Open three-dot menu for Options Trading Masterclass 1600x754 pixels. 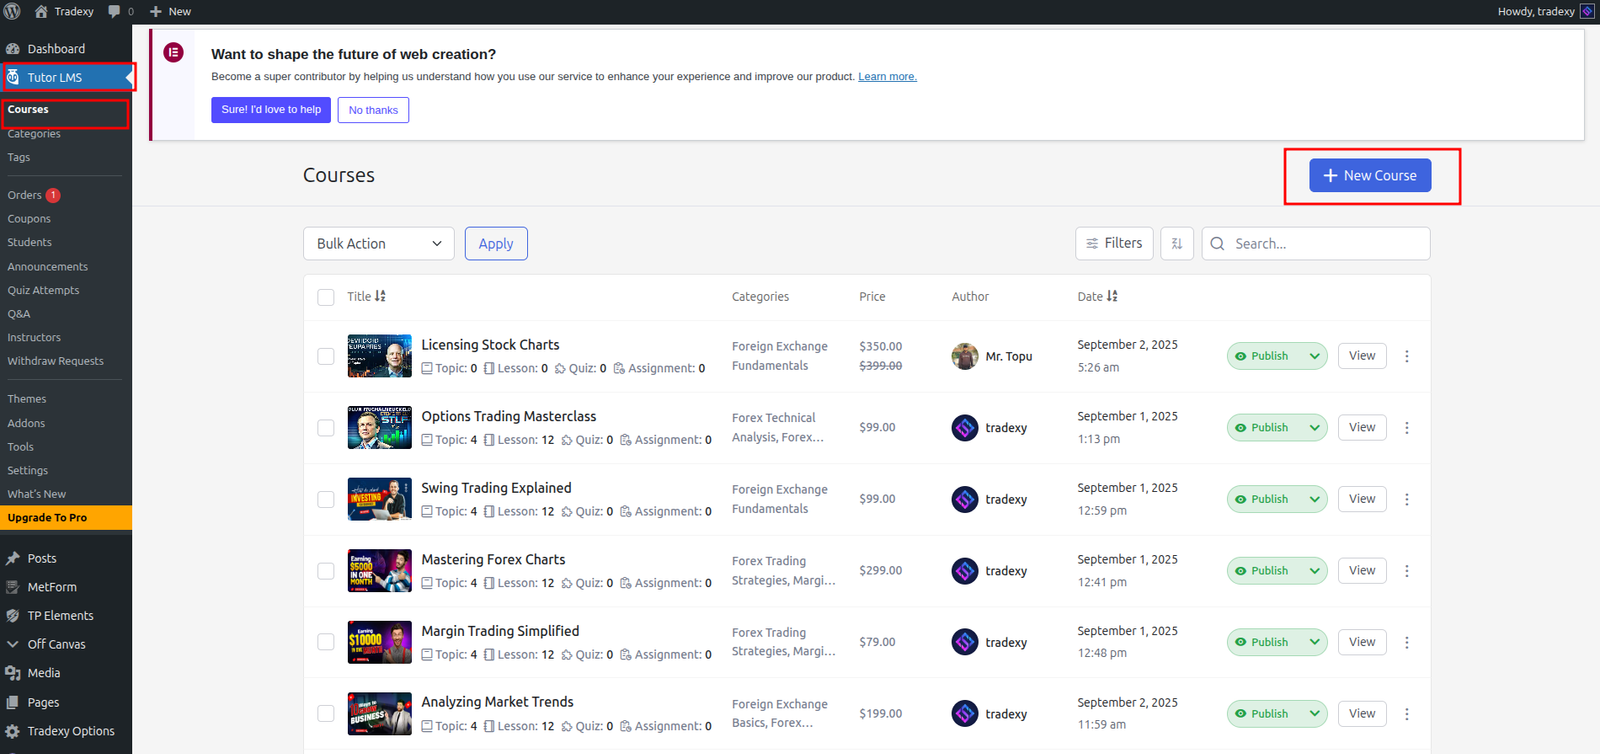tap(1407, 428)
